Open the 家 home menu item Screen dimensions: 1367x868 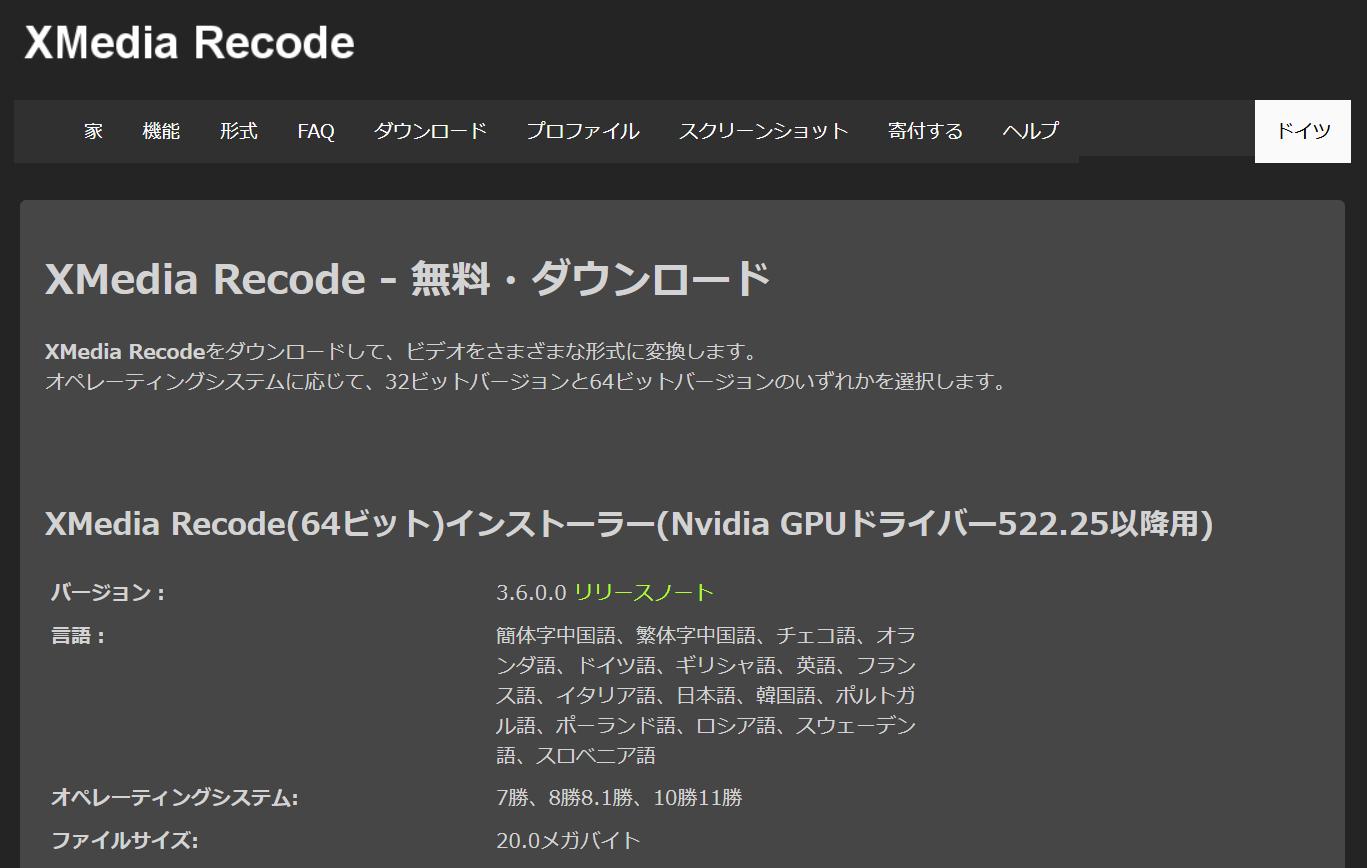click(x=93, y=131)
